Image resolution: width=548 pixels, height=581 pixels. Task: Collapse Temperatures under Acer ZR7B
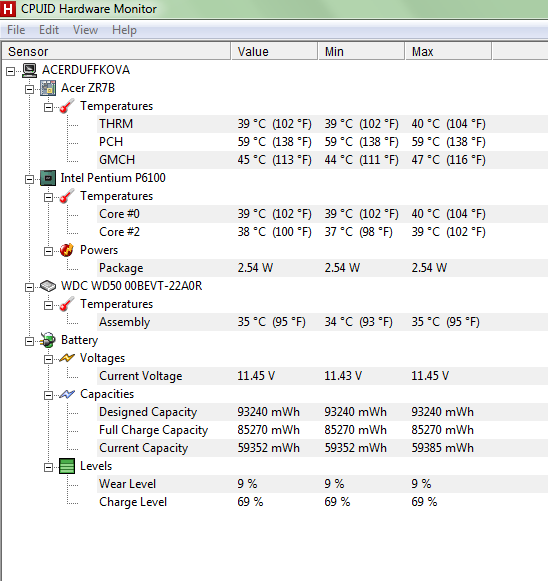tap(49, 107)
